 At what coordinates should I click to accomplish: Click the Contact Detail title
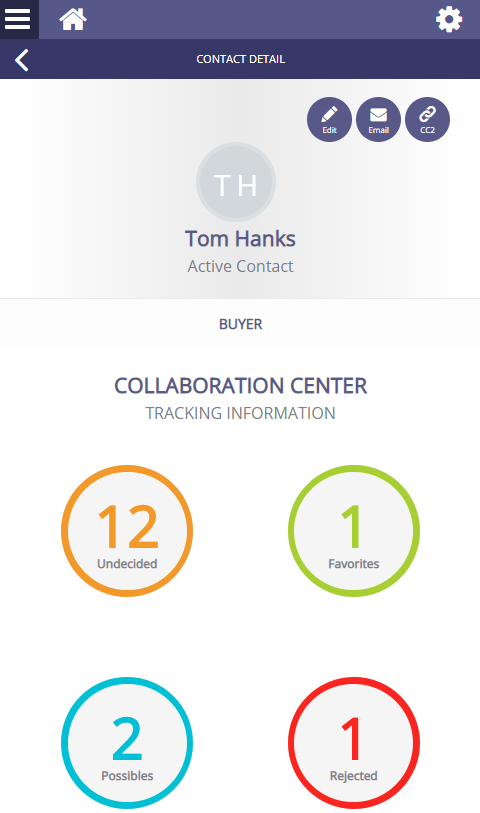(241, 59)
